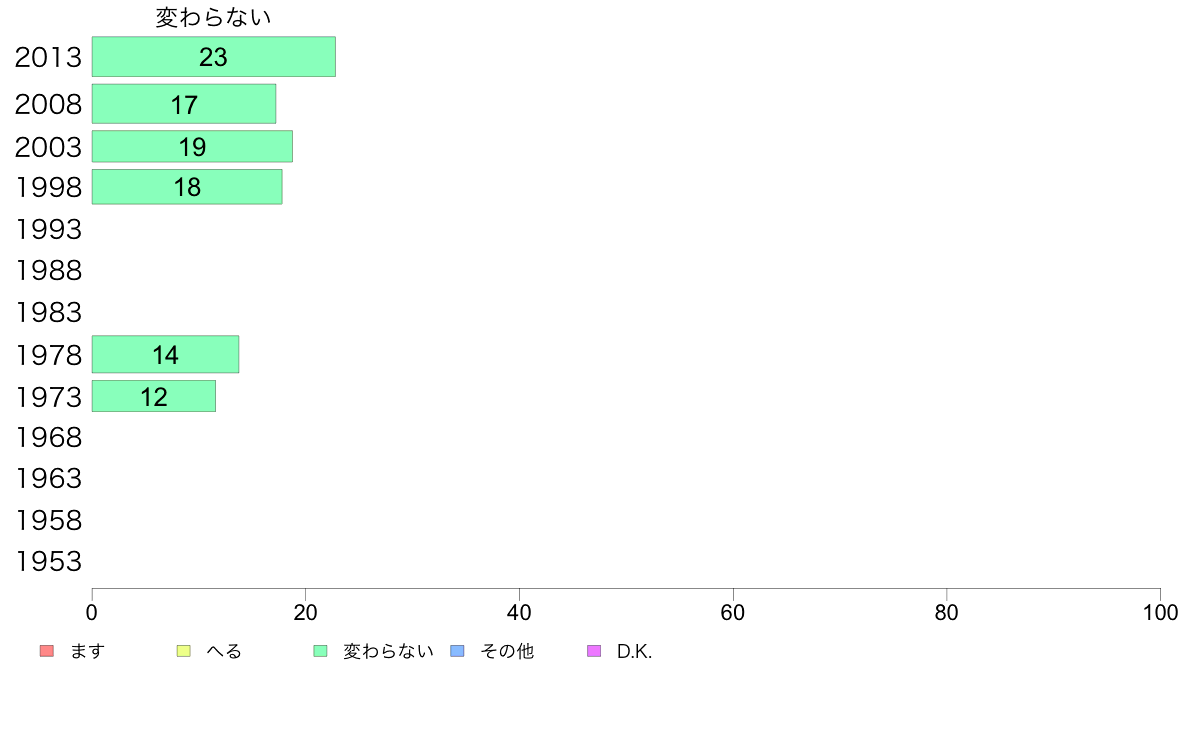Click the D.K. legend text
The width and height of the screenshot is (1188, 736).
[634, 651]
